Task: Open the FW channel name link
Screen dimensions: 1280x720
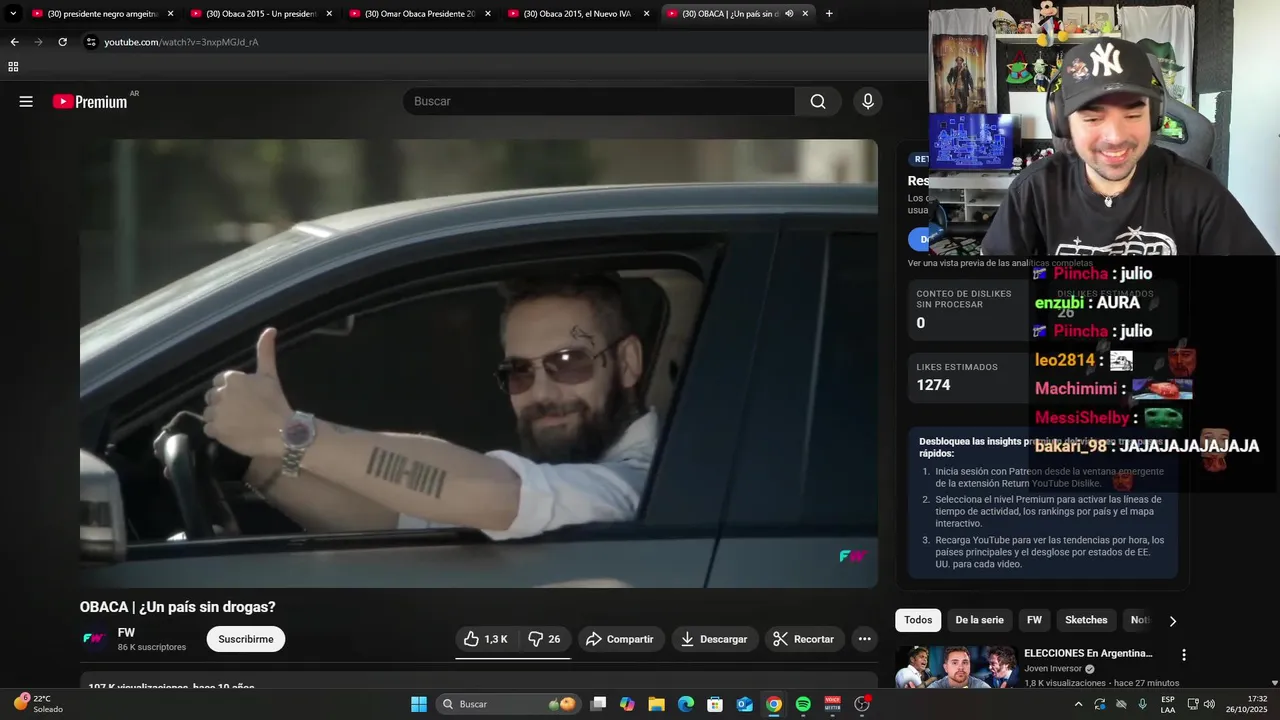Action: pyautogui.click(x=126, y=632)
